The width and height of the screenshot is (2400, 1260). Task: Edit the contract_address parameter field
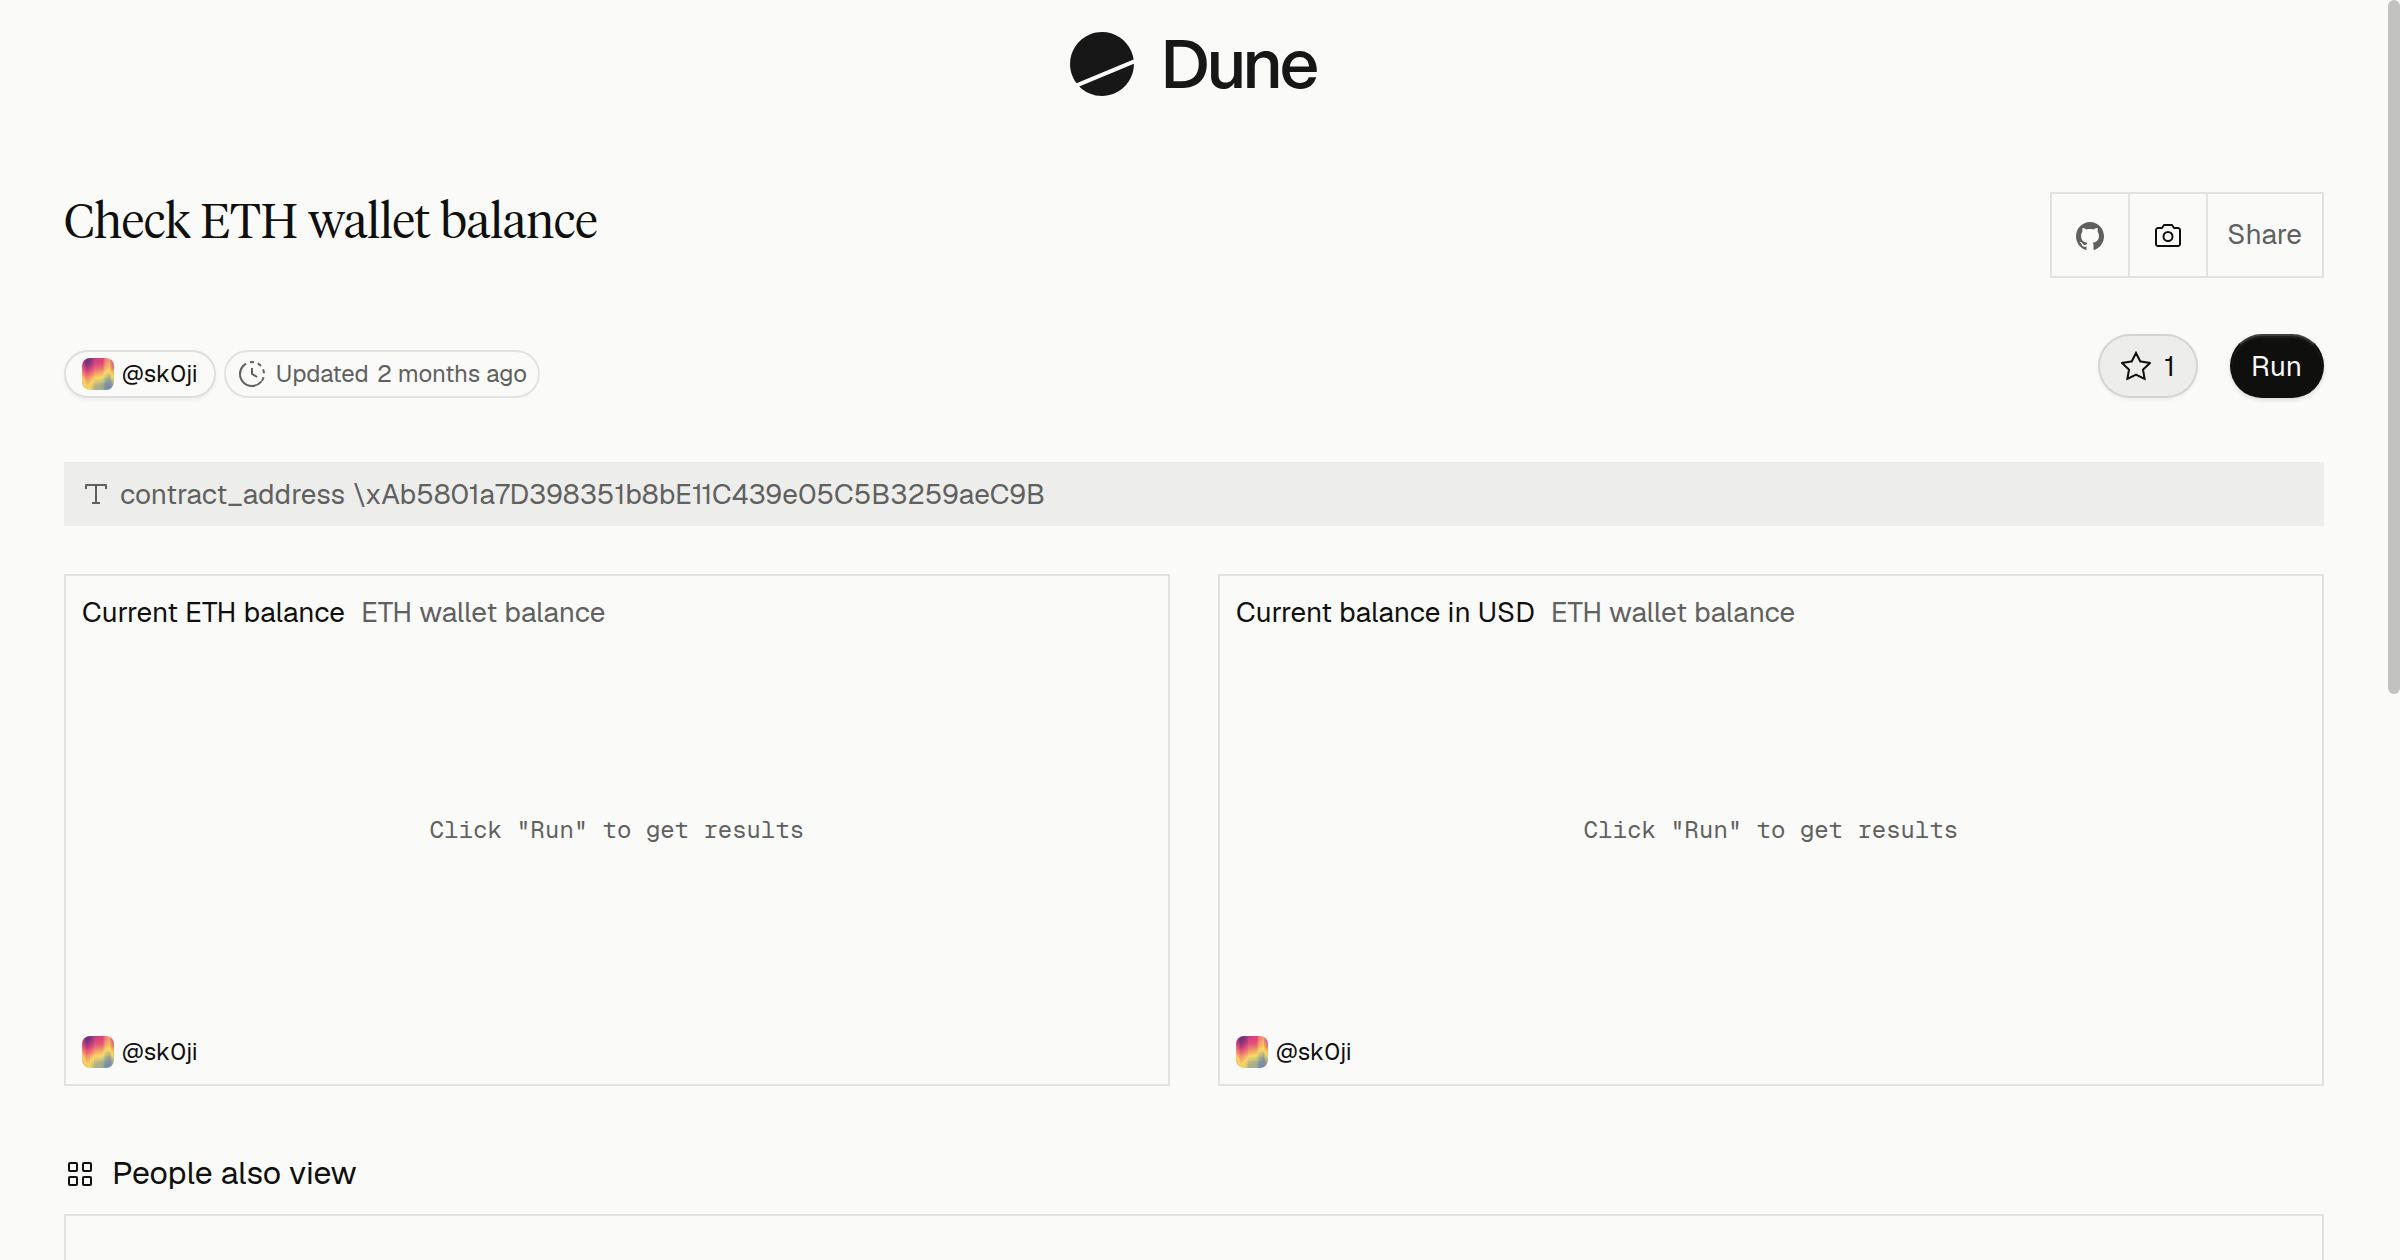point(1193,494)
